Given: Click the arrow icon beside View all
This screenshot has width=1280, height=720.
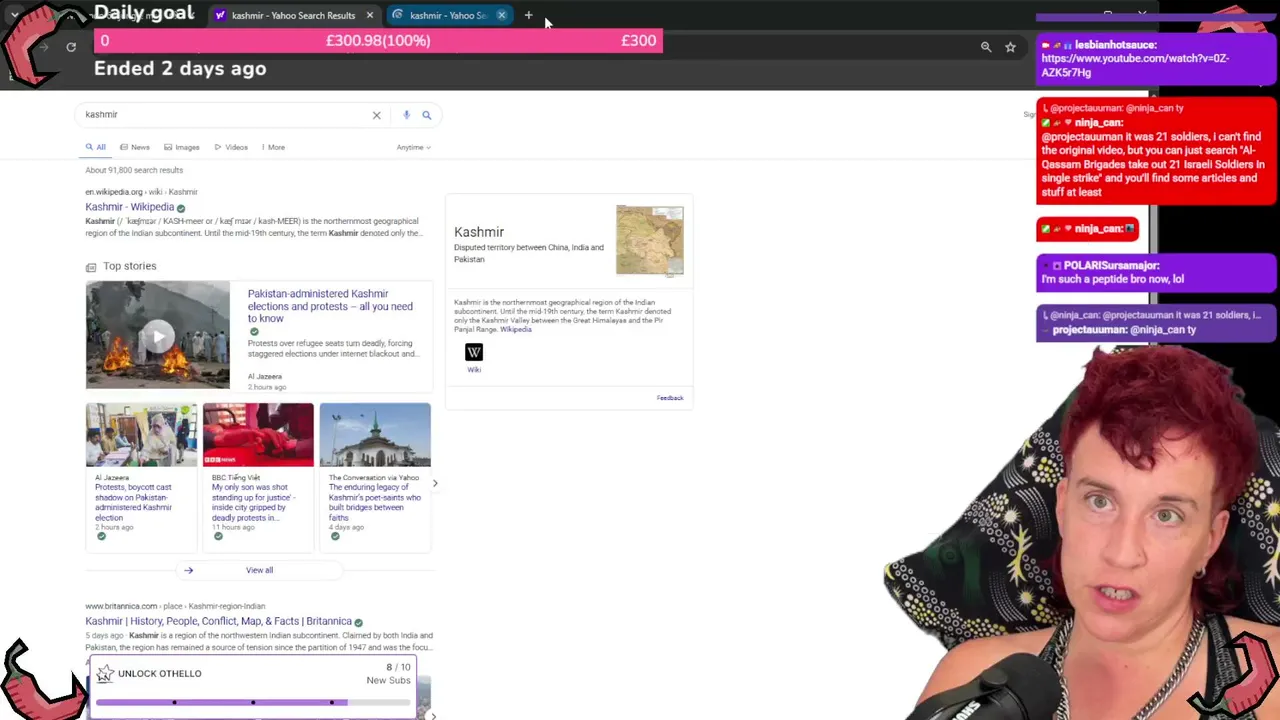Looking at the screenshot, I should (x=188, y=570).
